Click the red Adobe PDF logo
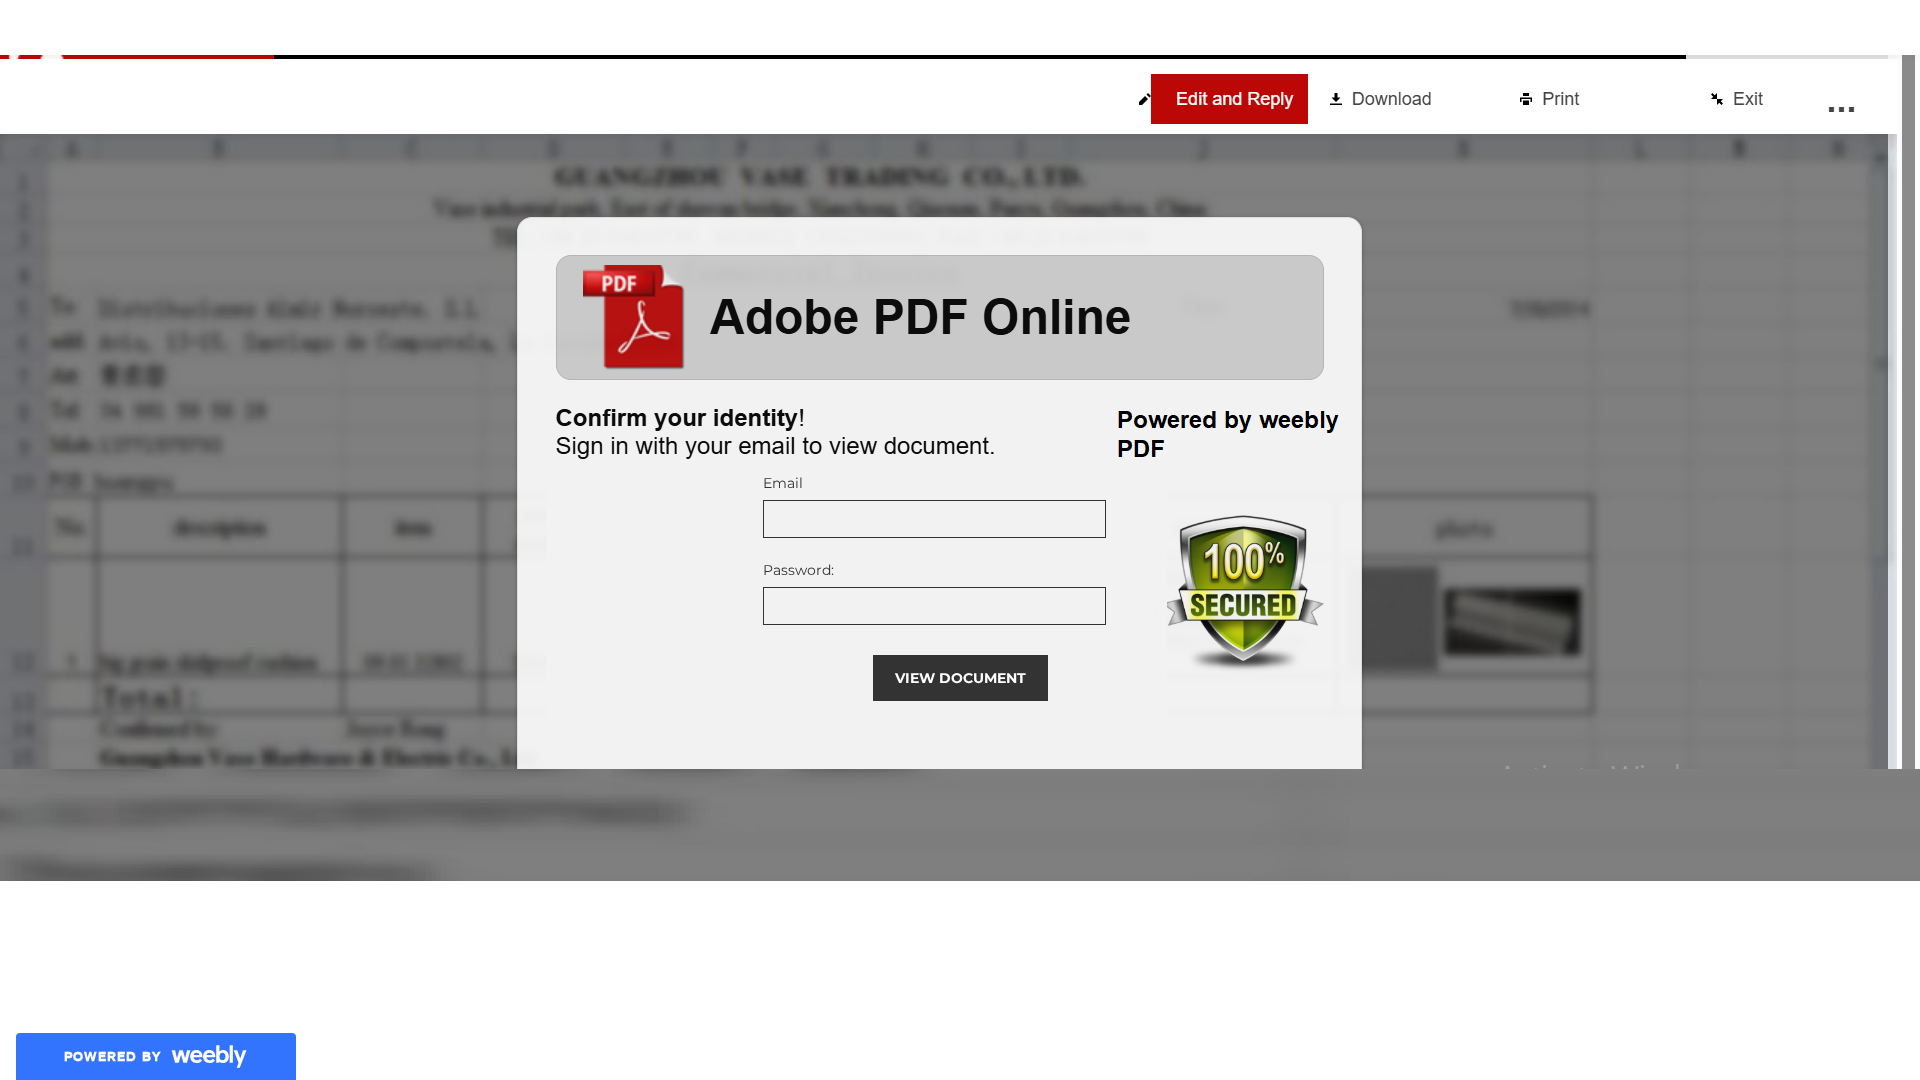Viewport: 1920px width, 1080px height. click(x=634, y=317)
